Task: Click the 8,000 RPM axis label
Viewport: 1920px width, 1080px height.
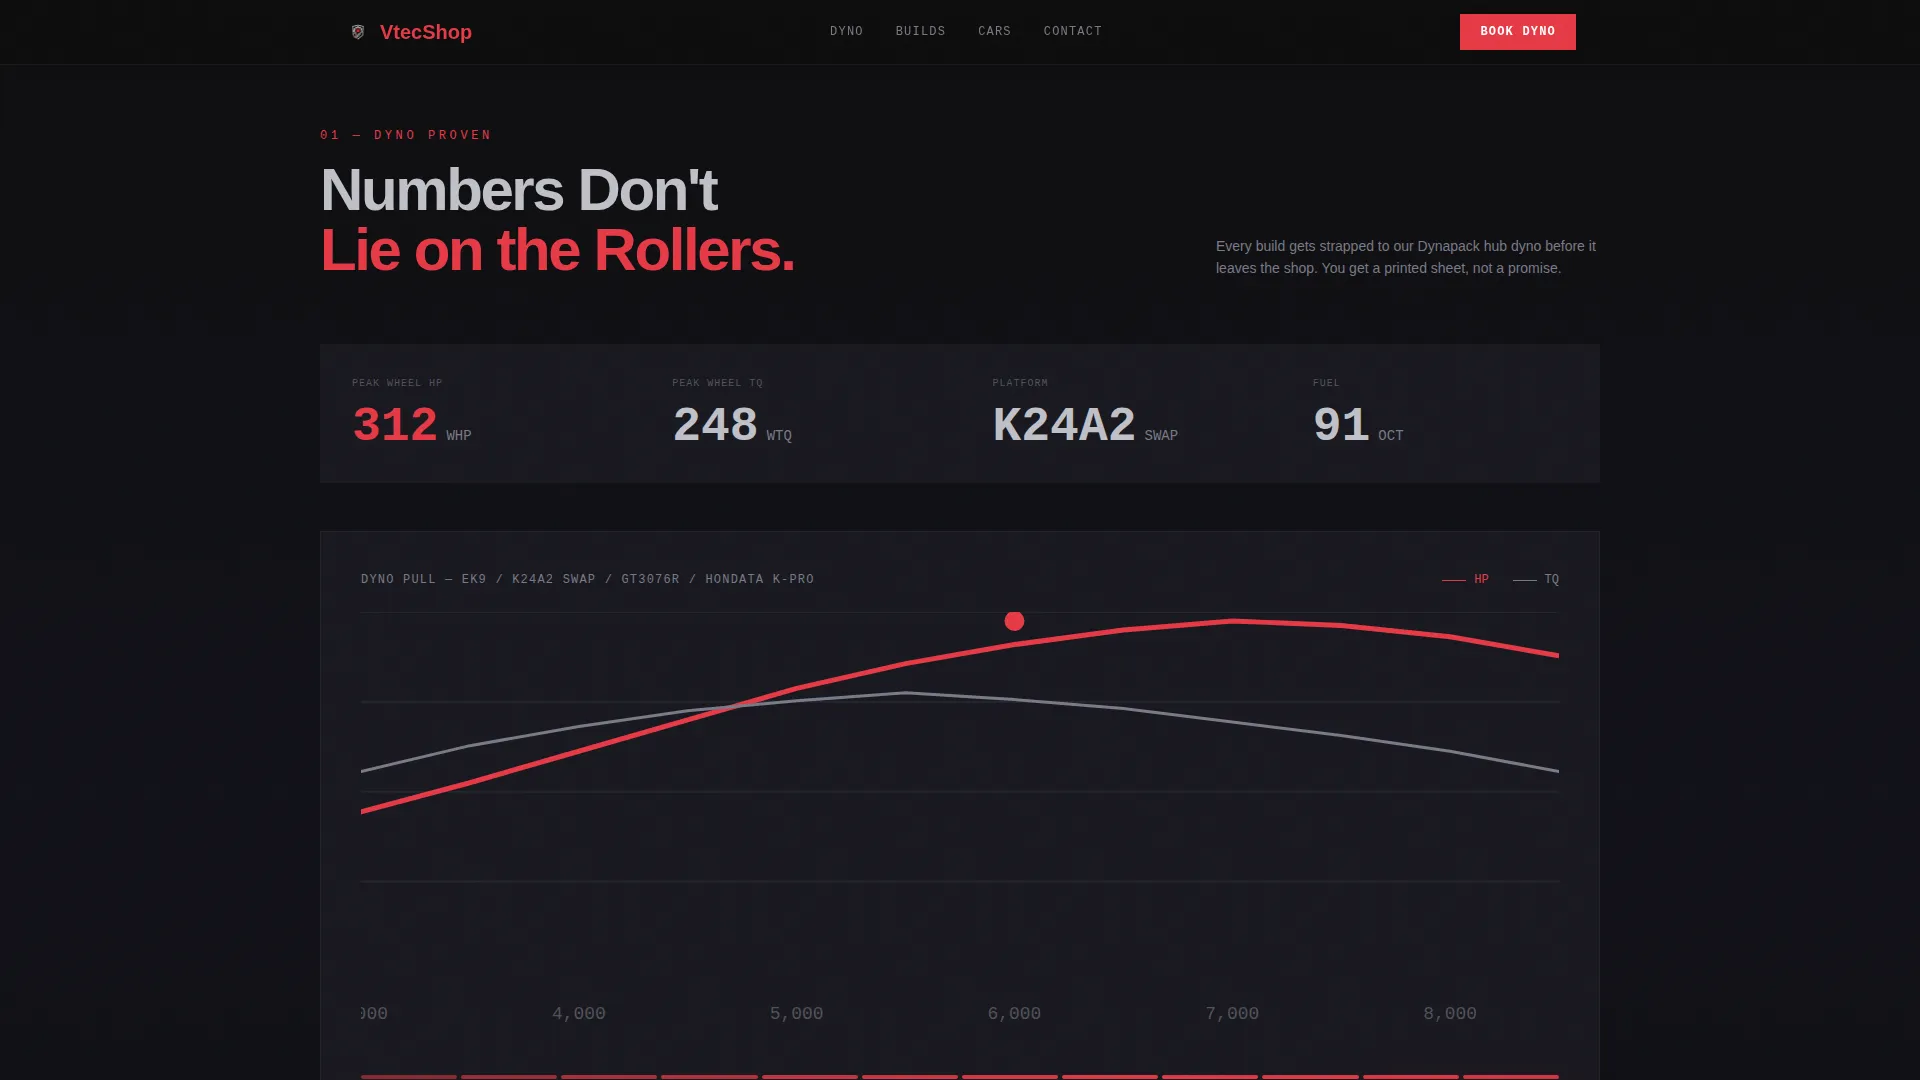Action: [1450, 1013]
